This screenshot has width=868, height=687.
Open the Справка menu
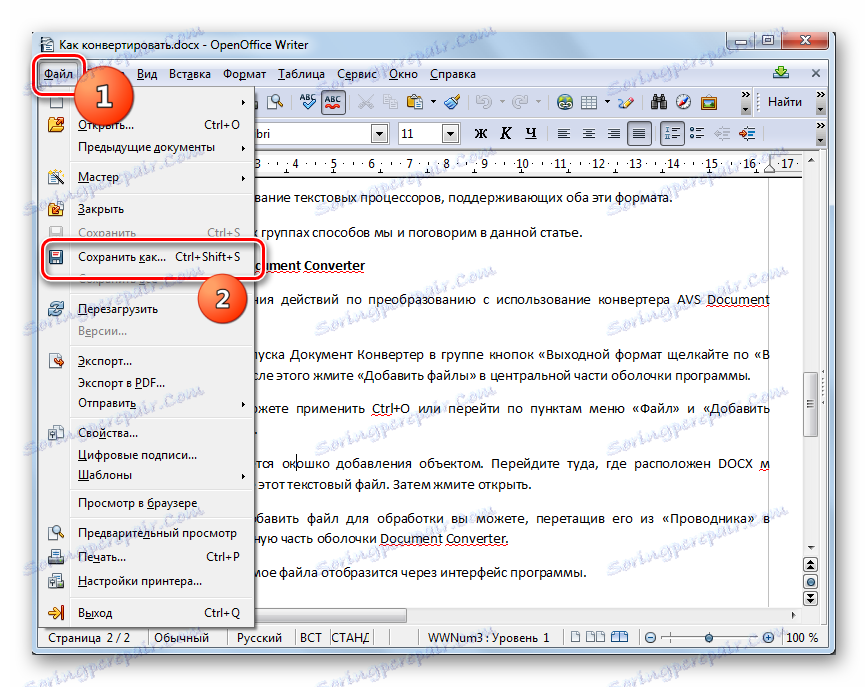pyautogui.click(x=452, y=74)
